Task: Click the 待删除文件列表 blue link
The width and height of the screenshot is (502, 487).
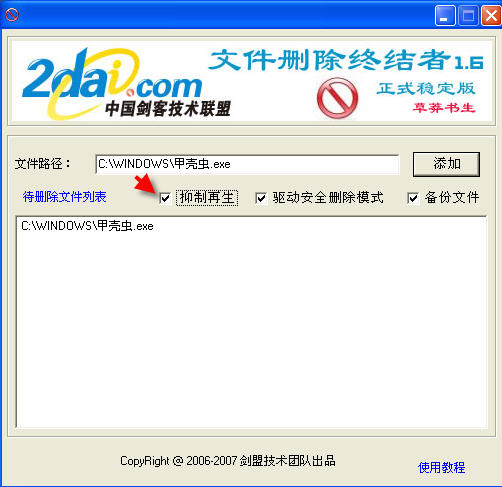Action: click(64, 197)
